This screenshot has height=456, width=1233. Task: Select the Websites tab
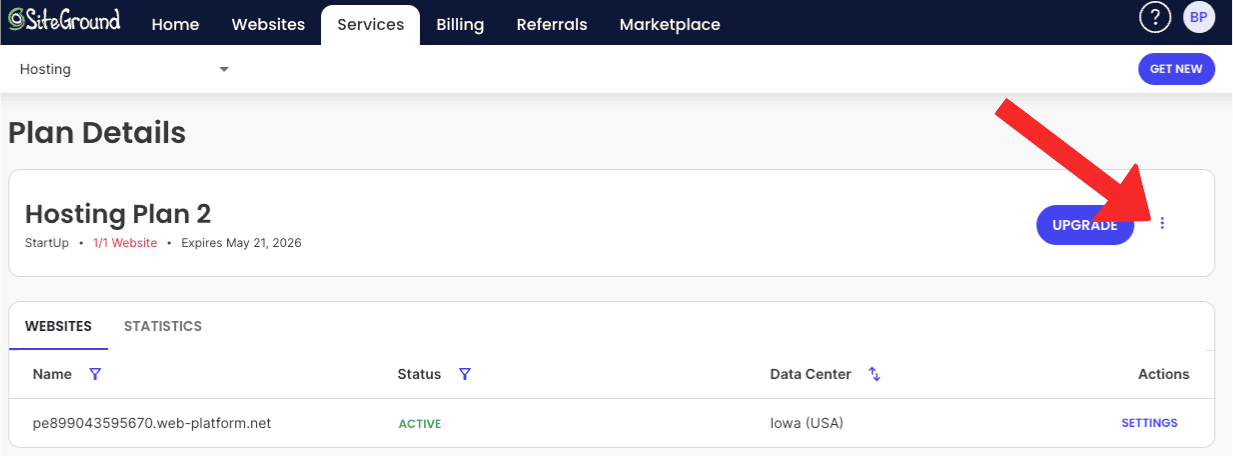pos(58,326)
